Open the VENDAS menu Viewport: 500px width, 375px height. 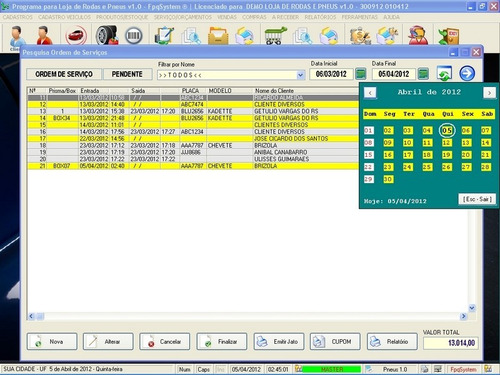(x=227, y=17)
